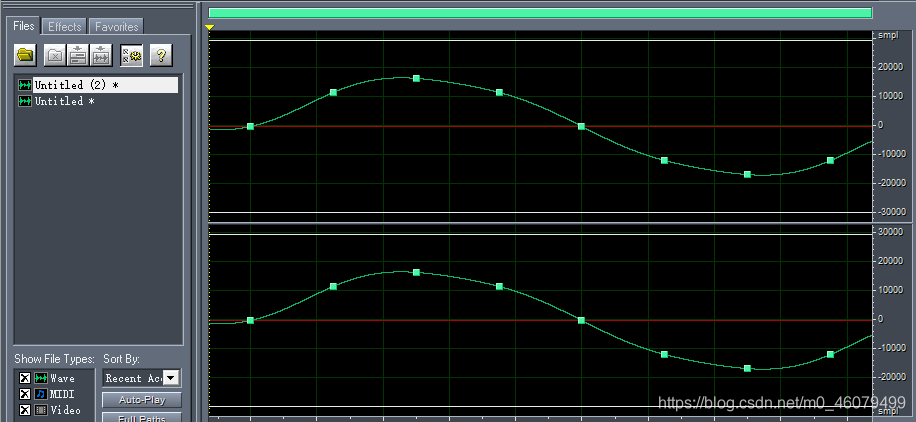Open a file with the yellow folder icon

click(x=25, y=56)
